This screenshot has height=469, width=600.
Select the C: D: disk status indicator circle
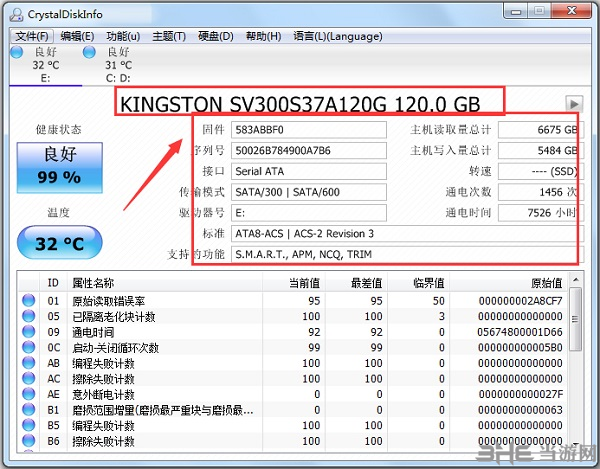click(89, 52)
